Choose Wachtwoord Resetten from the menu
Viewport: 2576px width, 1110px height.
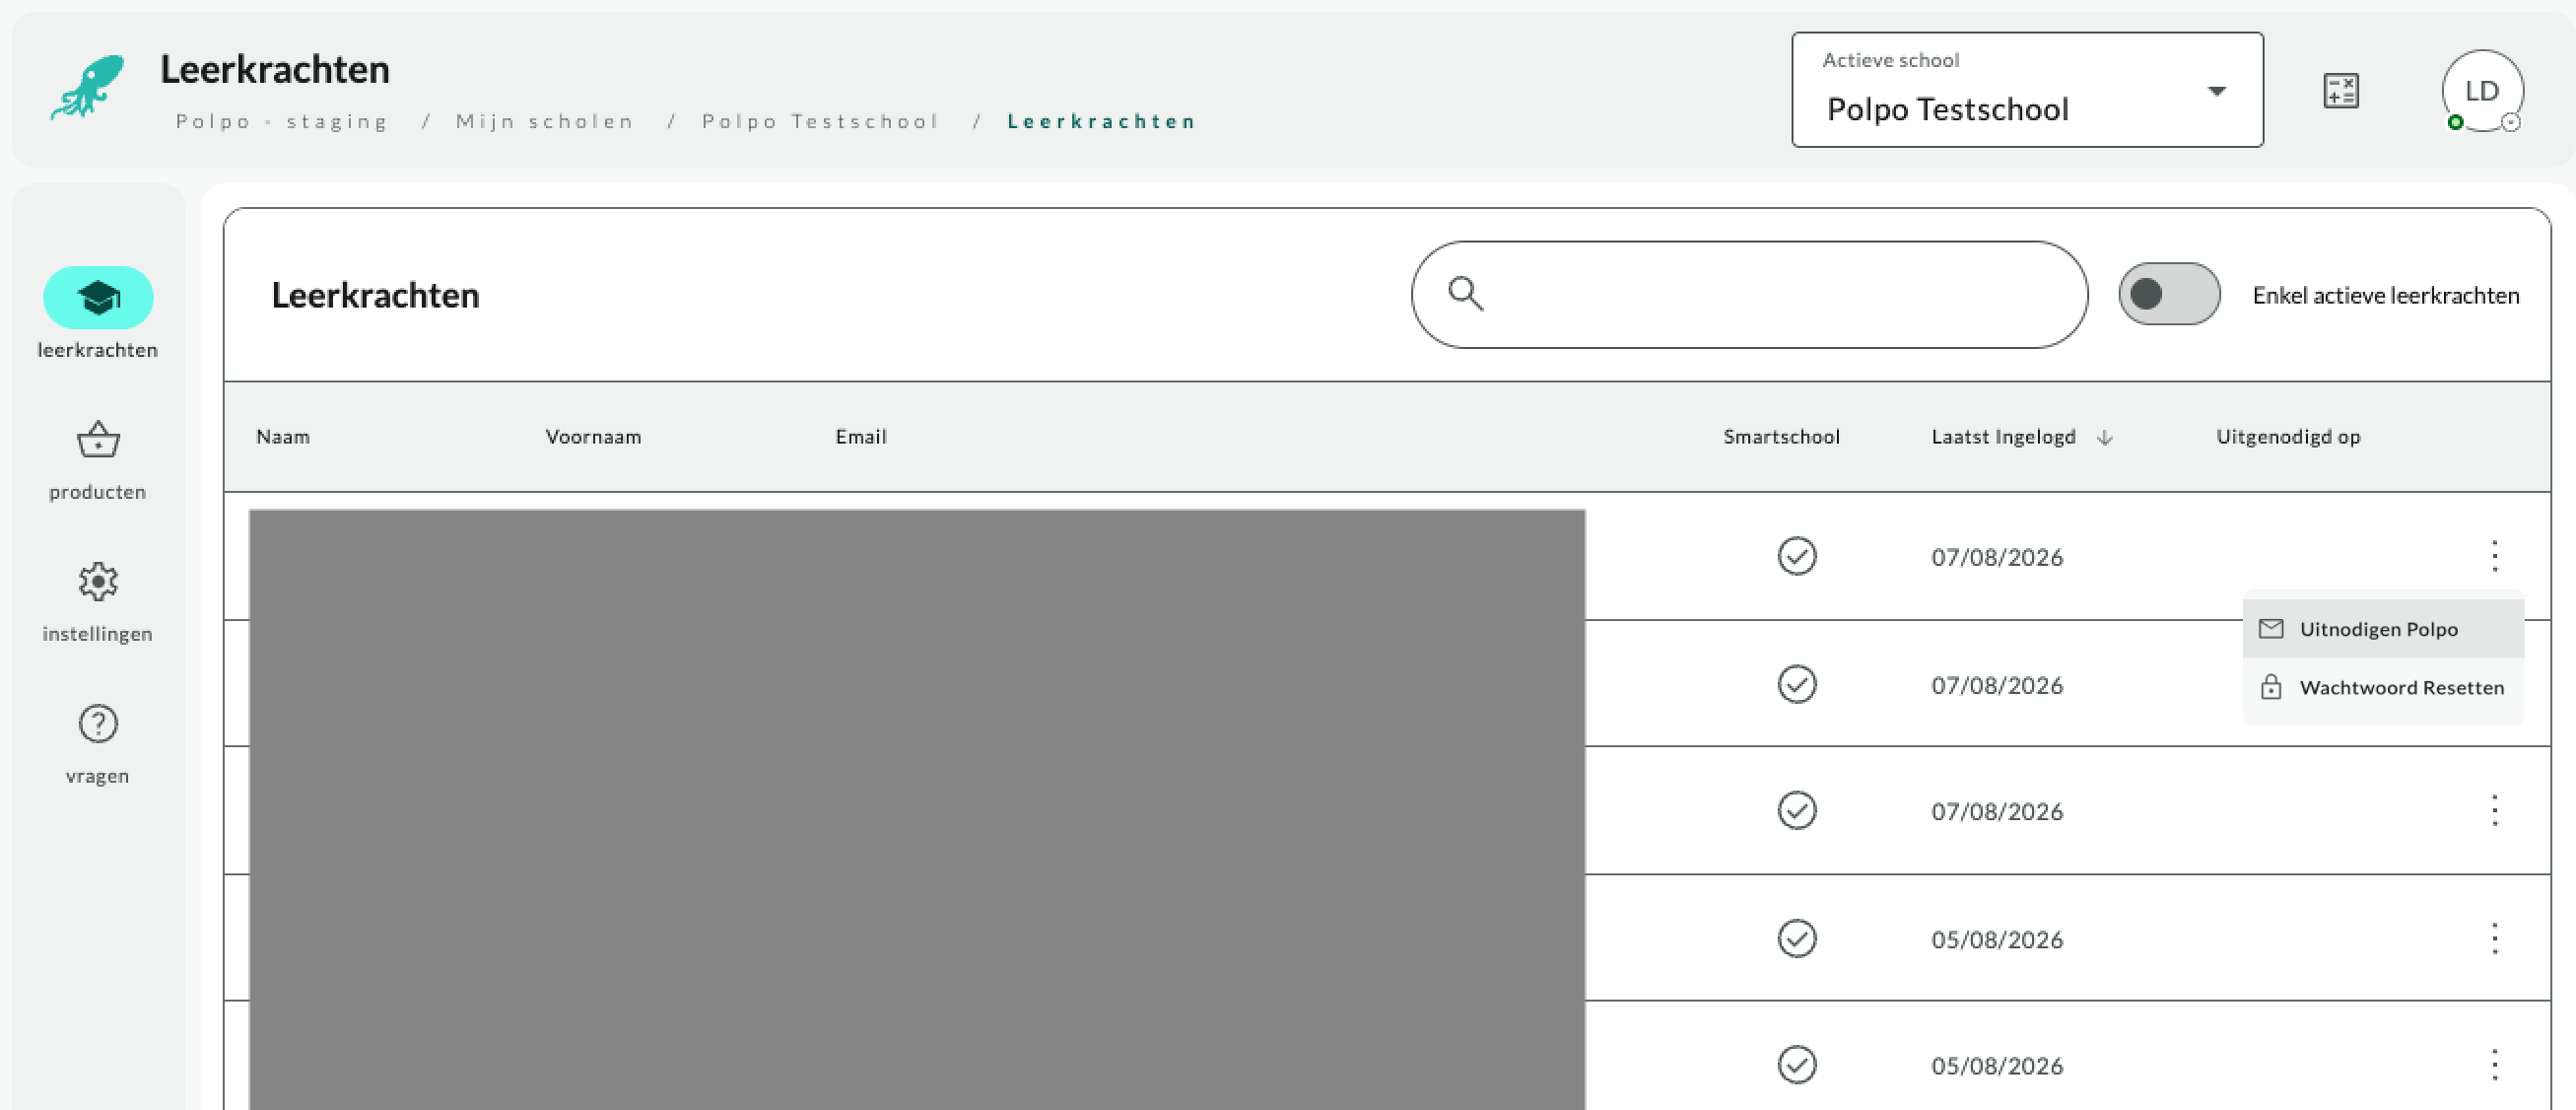point(2383,687)
